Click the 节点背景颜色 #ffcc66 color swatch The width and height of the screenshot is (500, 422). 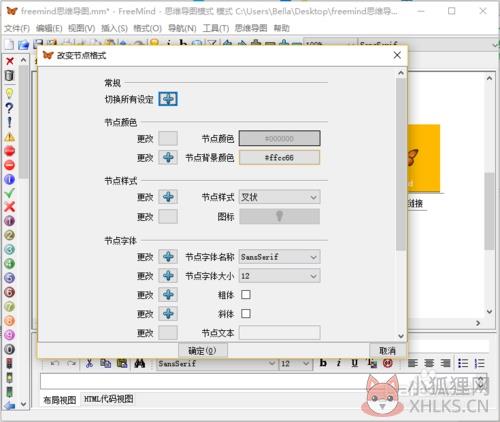coord(279,158)
